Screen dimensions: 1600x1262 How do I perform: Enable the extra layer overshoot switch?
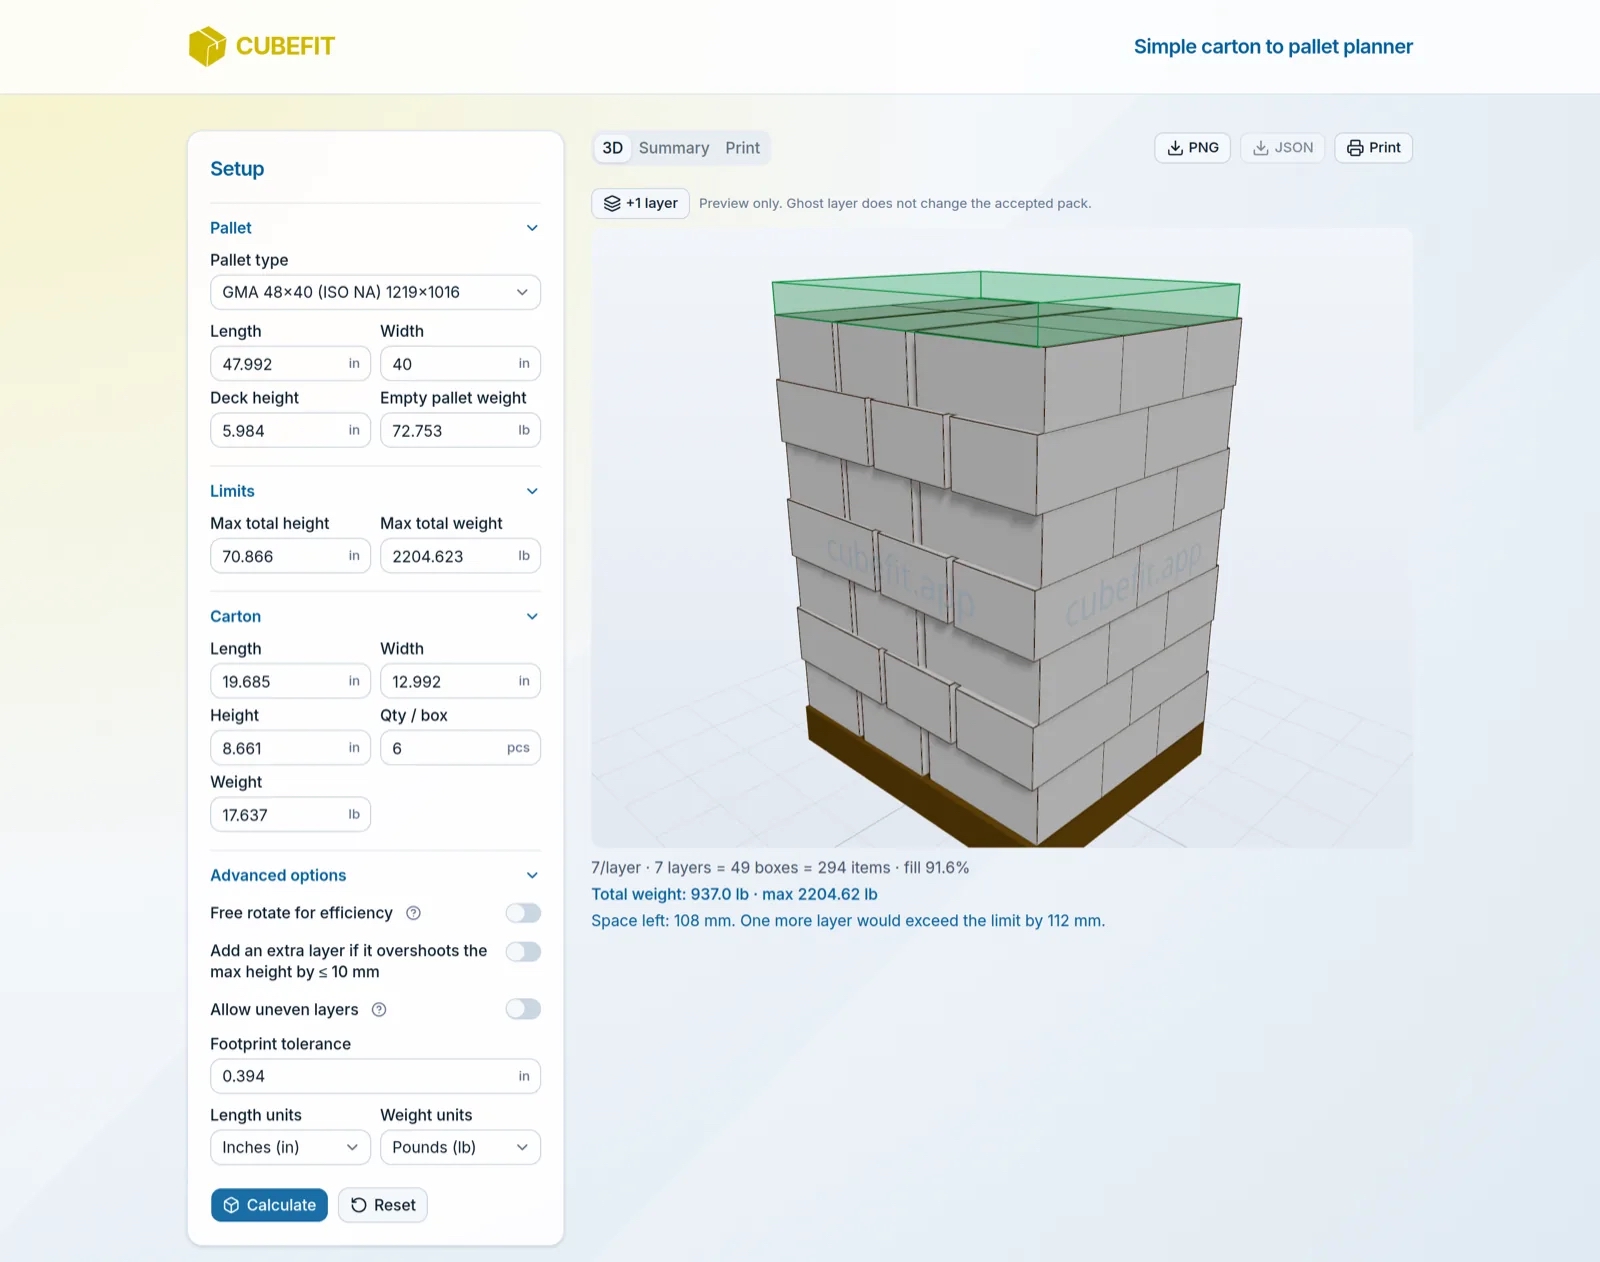coord(523,951)
